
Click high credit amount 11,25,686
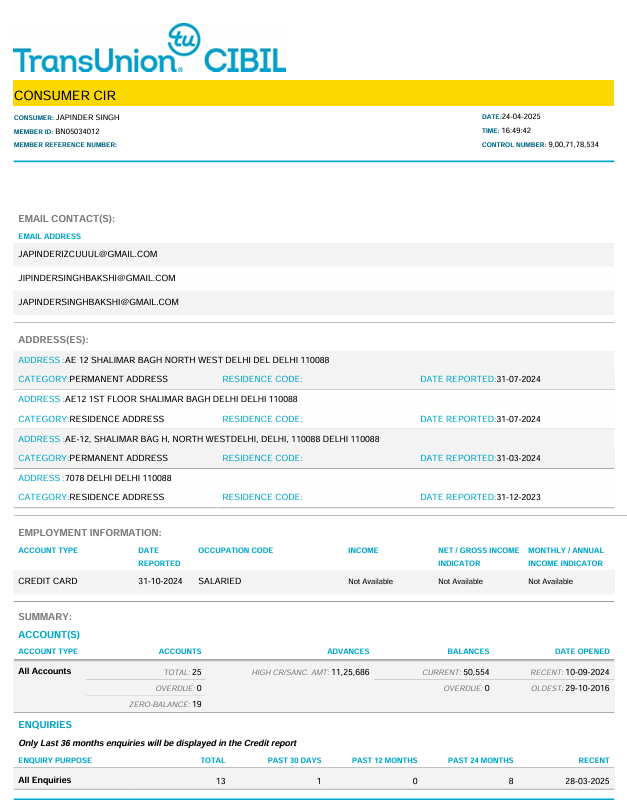pos(350,672)
